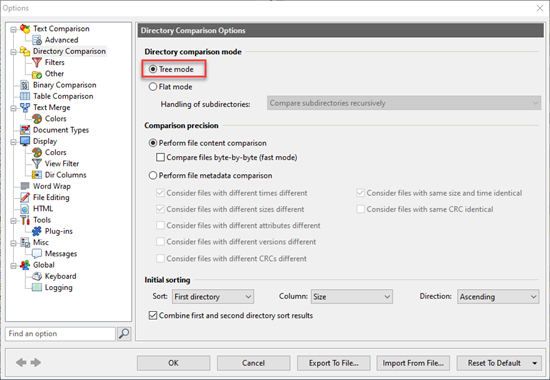Collapse the Text Comparison tree node
This screenshot has width=550, height=380.
coord(13,29)
